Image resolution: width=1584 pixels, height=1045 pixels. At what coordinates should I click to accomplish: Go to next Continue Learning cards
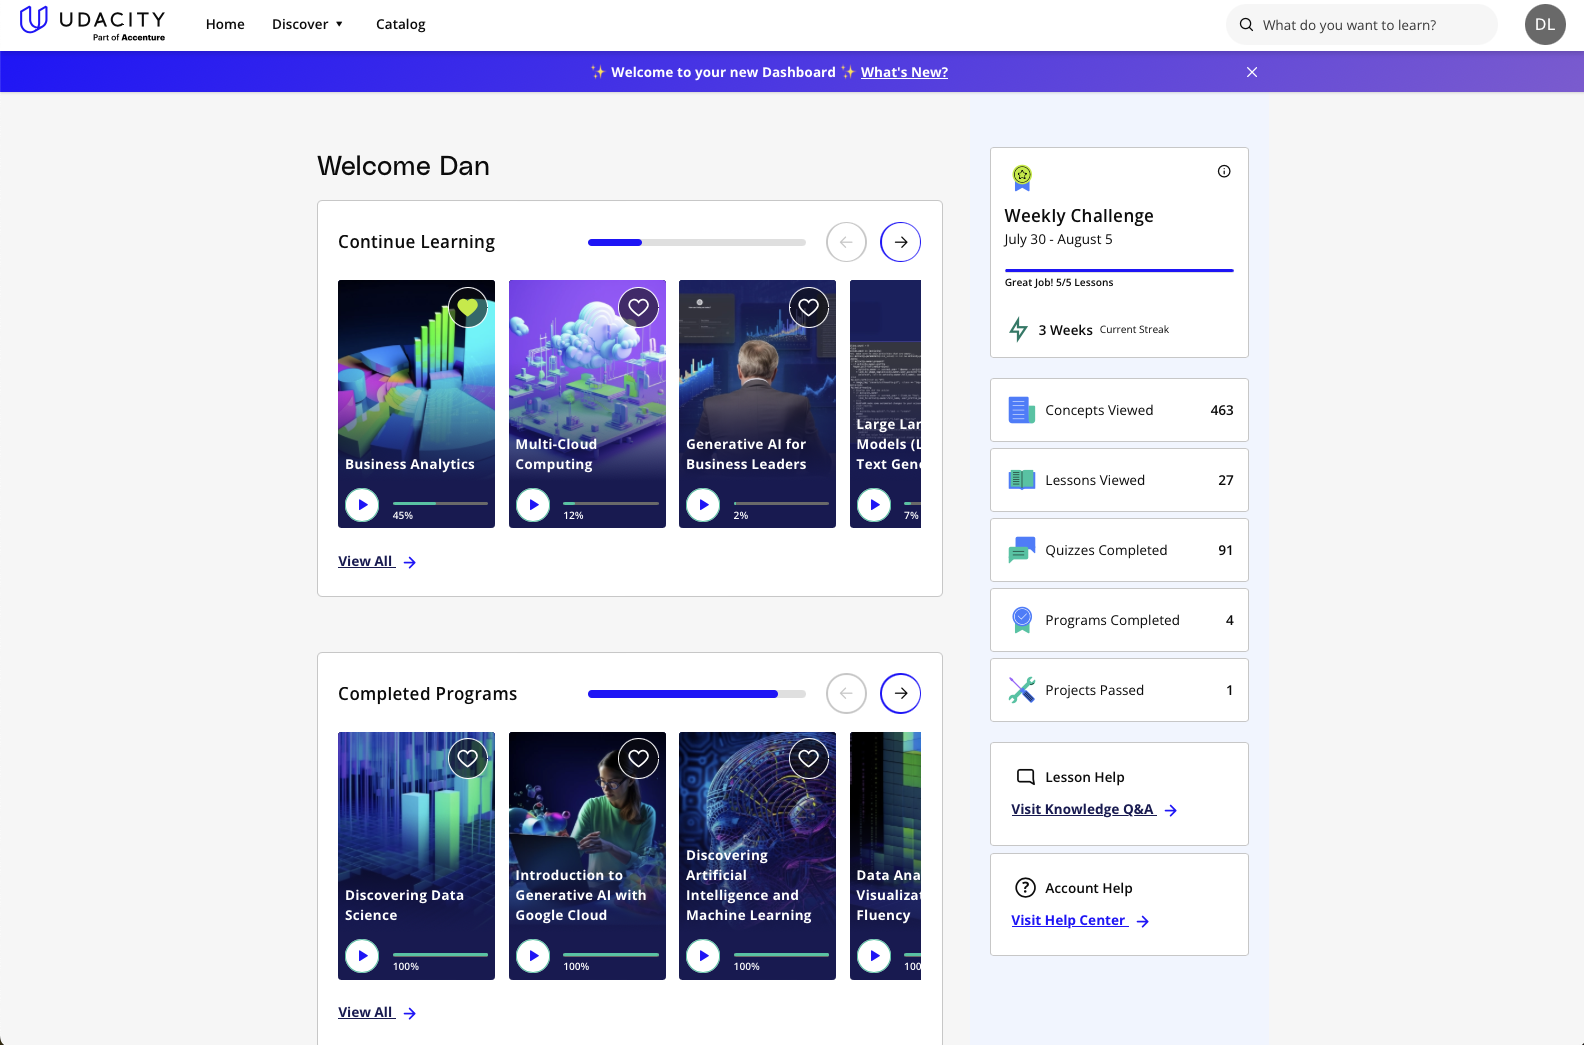pos(901,242)
